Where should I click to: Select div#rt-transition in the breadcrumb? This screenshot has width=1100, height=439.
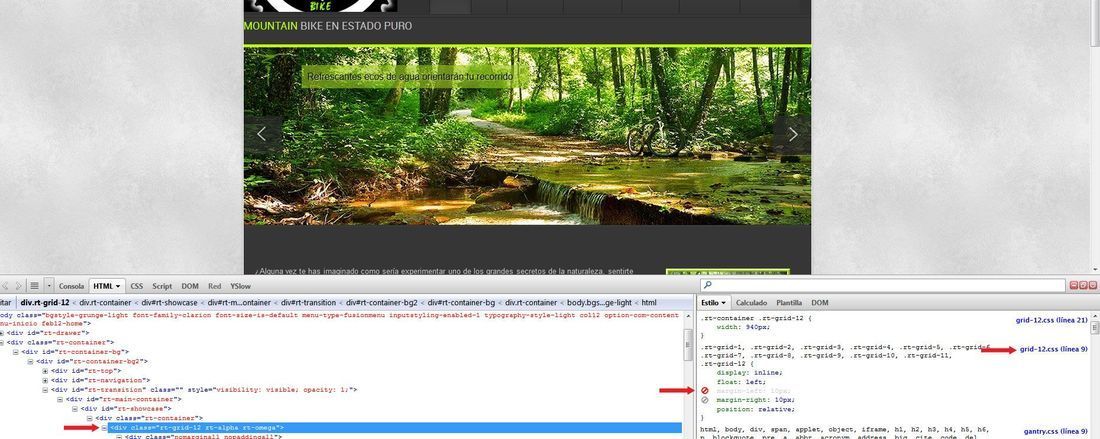tap(308, 303)
